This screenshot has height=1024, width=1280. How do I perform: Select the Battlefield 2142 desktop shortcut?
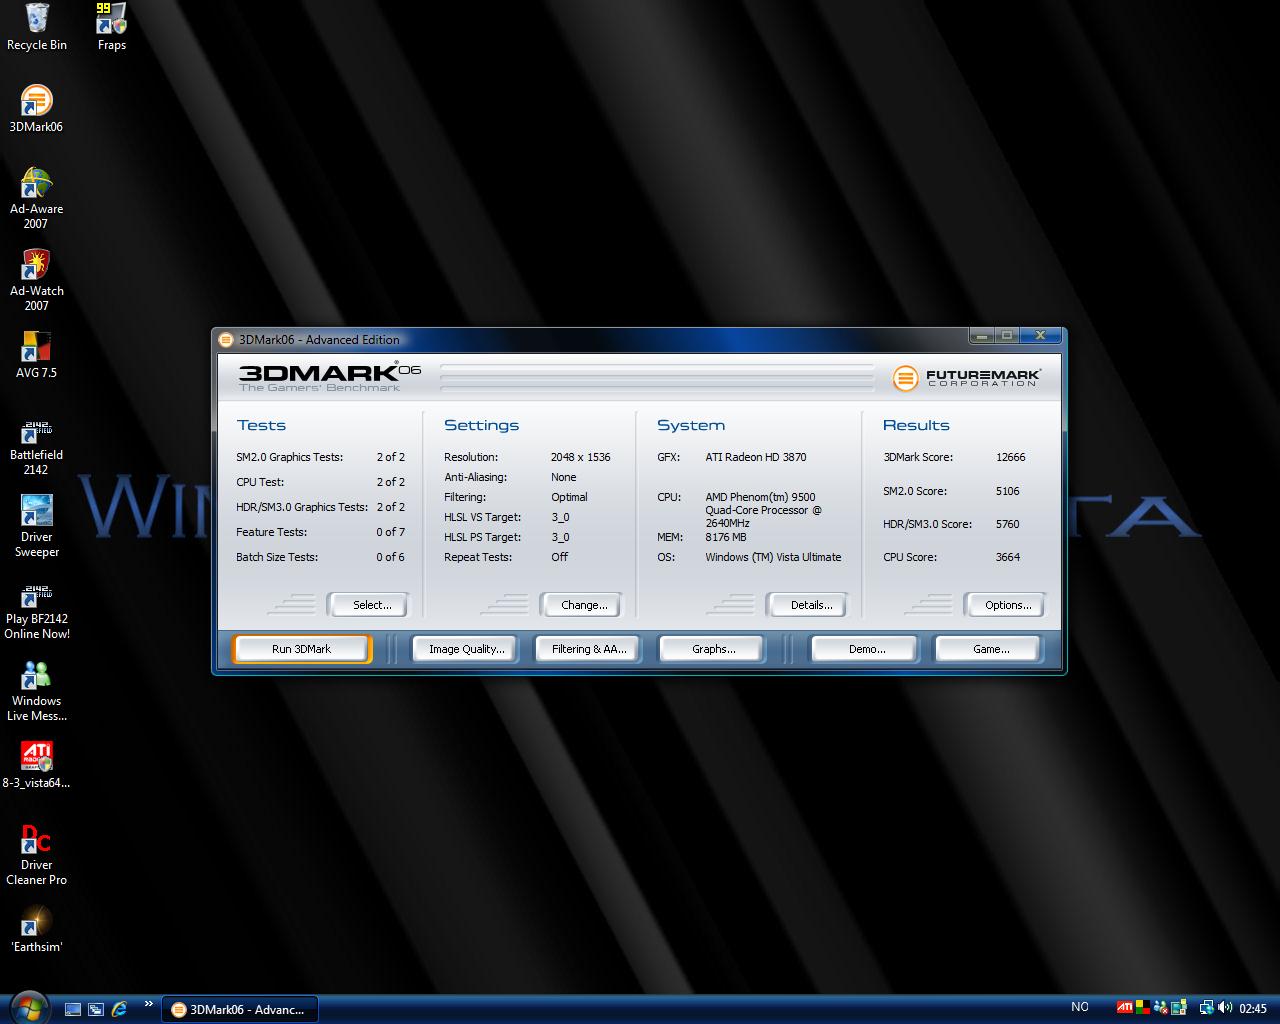[36, 448]
